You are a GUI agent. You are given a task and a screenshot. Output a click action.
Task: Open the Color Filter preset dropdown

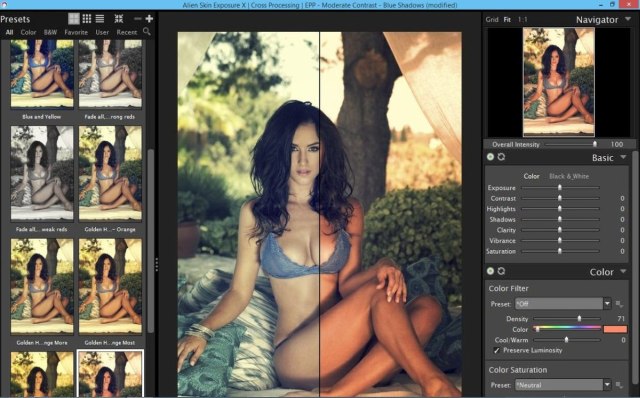point(607,304)
